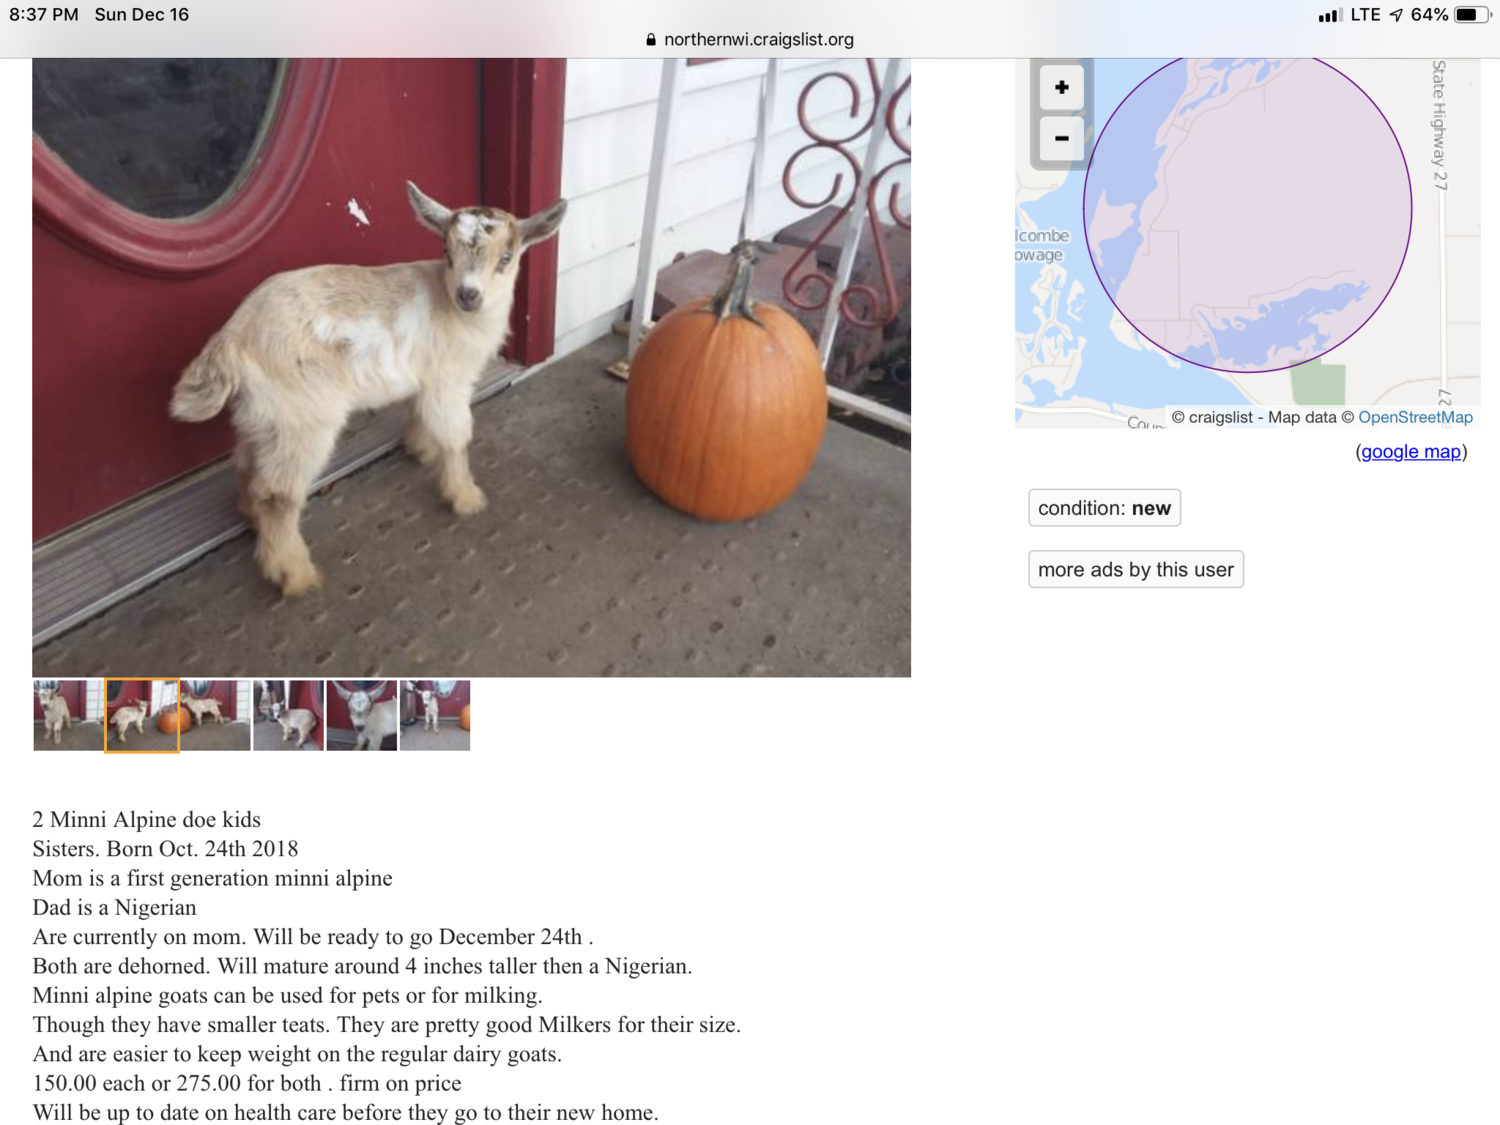This screenshot has width=1500, height=1125.
Task: Select the third thumbnail of the goat
Action: (215, 715)
